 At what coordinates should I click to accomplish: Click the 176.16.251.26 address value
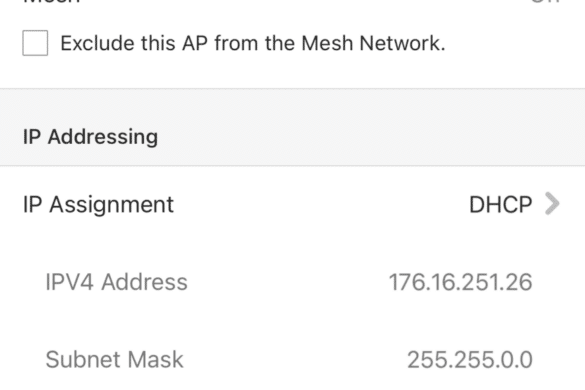tap(460, 282)
